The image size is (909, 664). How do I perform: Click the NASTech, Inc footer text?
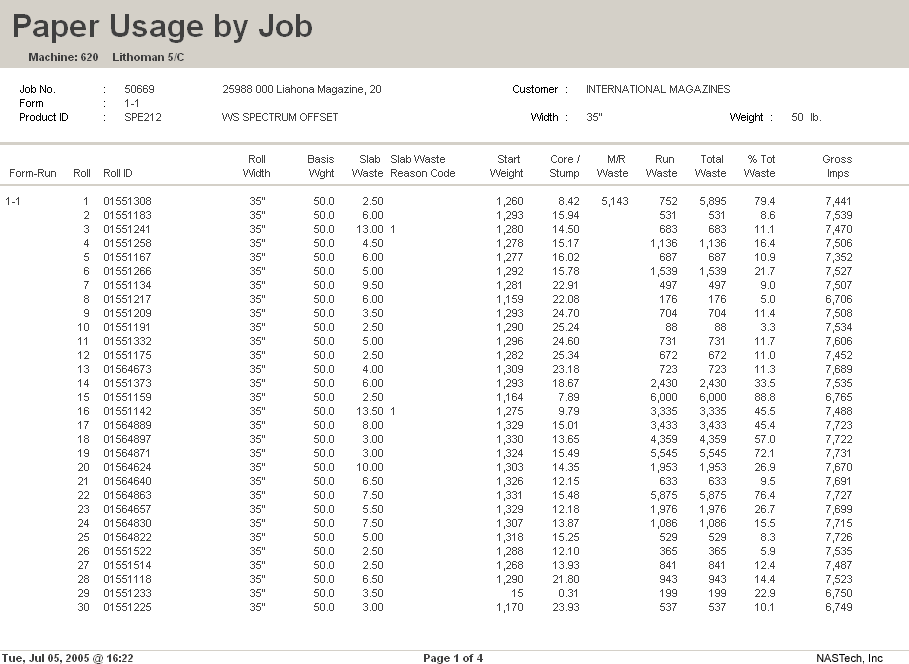[849, 658]
